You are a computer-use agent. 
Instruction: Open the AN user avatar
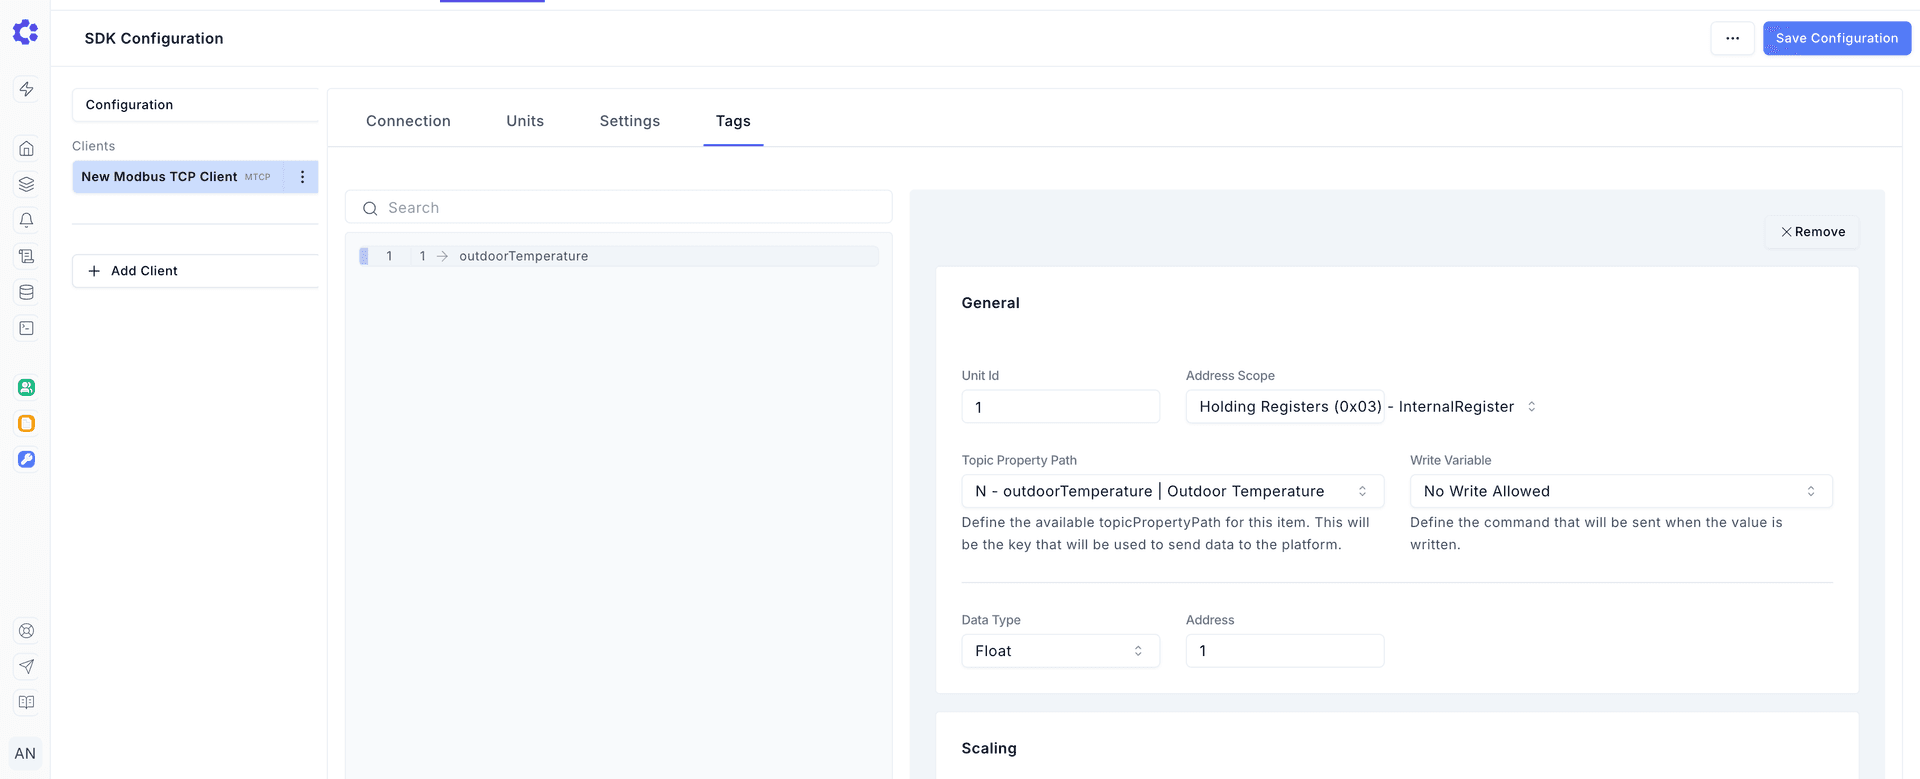pyautogui.click(x=25, y=753)
